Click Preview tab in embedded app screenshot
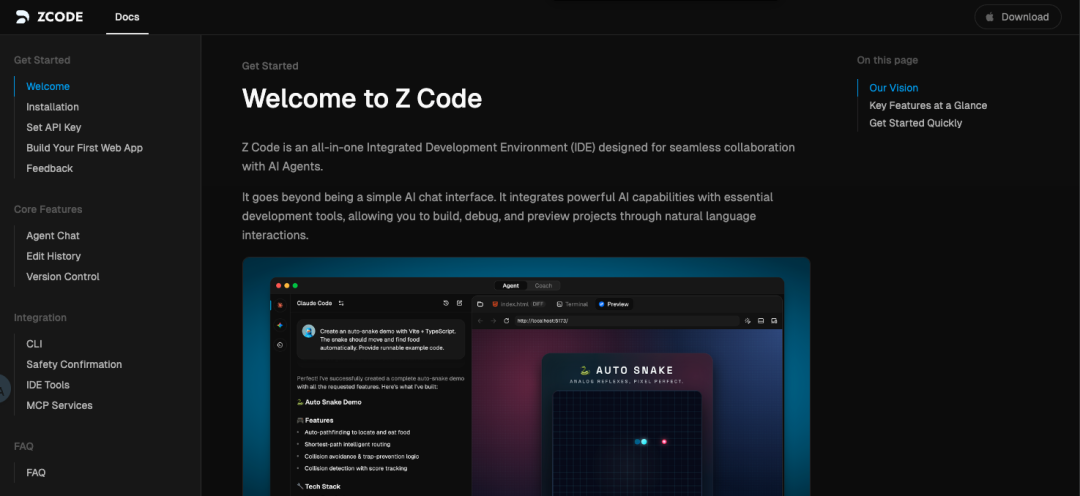The width and height of the screenshot is (1080, 496). point(613,304)
